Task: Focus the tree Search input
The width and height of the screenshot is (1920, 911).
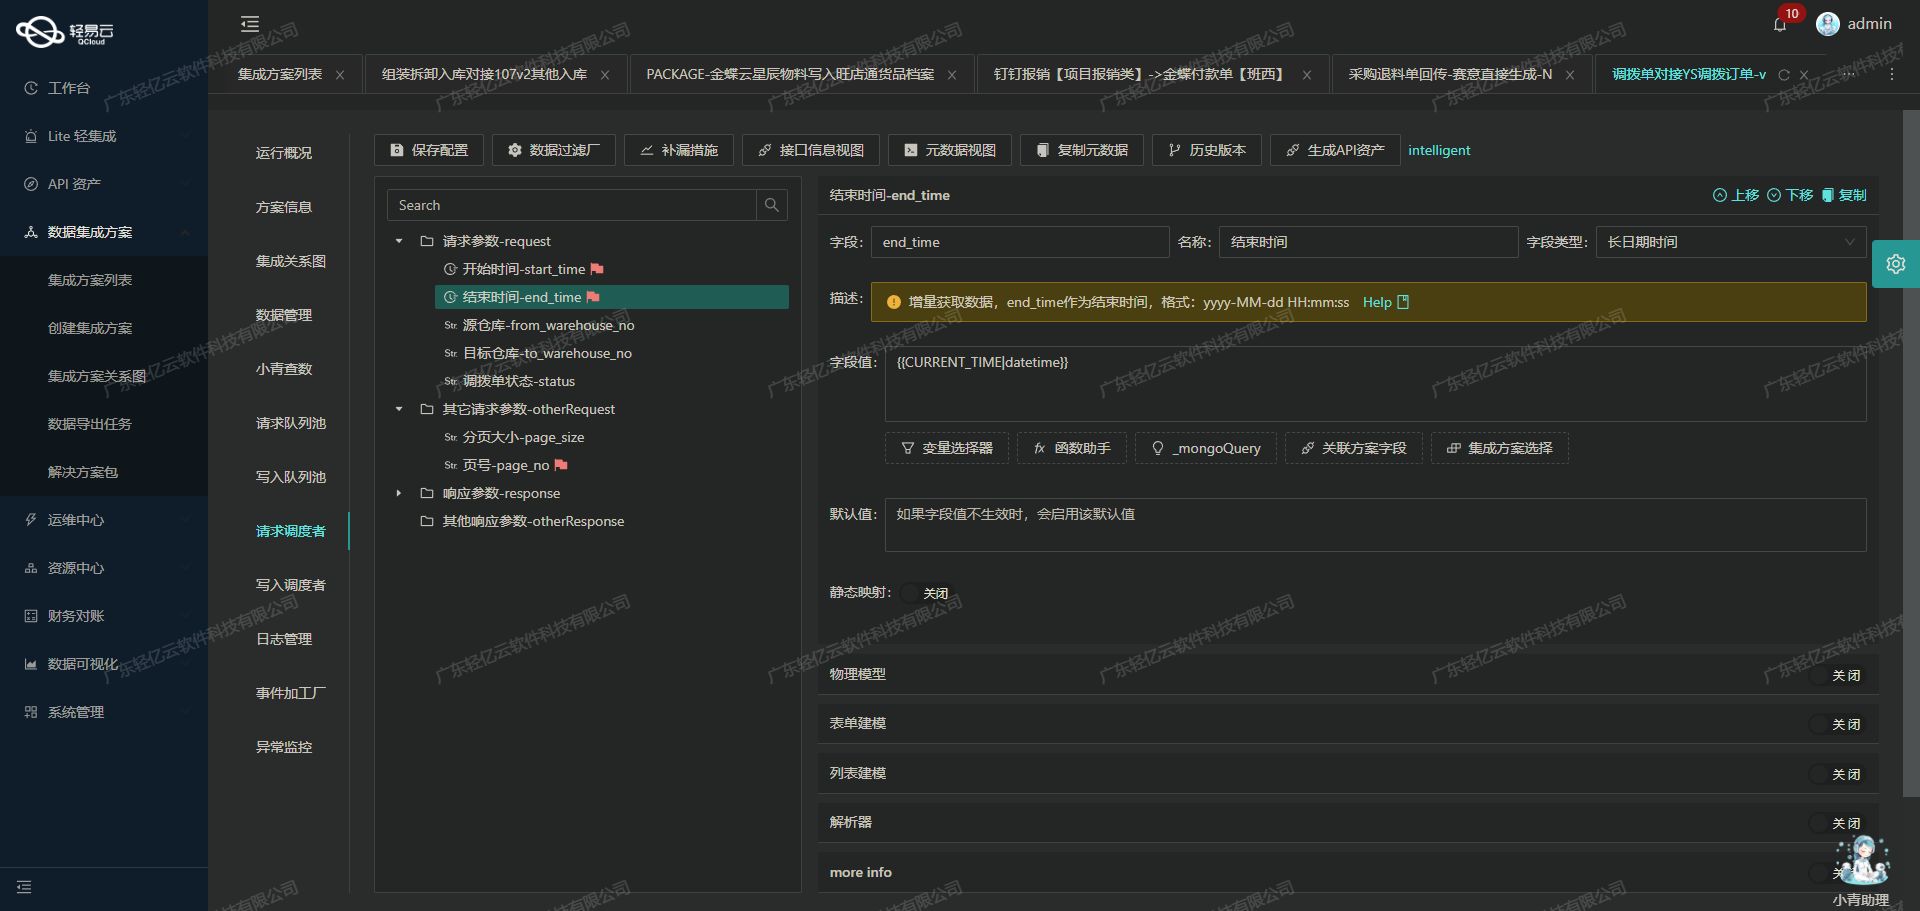Action: pyautogui.click(x=572, y=205)
